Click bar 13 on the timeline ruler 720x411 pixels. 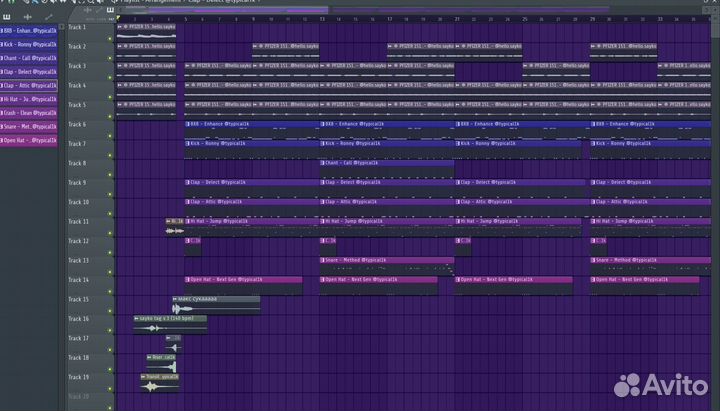click(x=321, y=19)
